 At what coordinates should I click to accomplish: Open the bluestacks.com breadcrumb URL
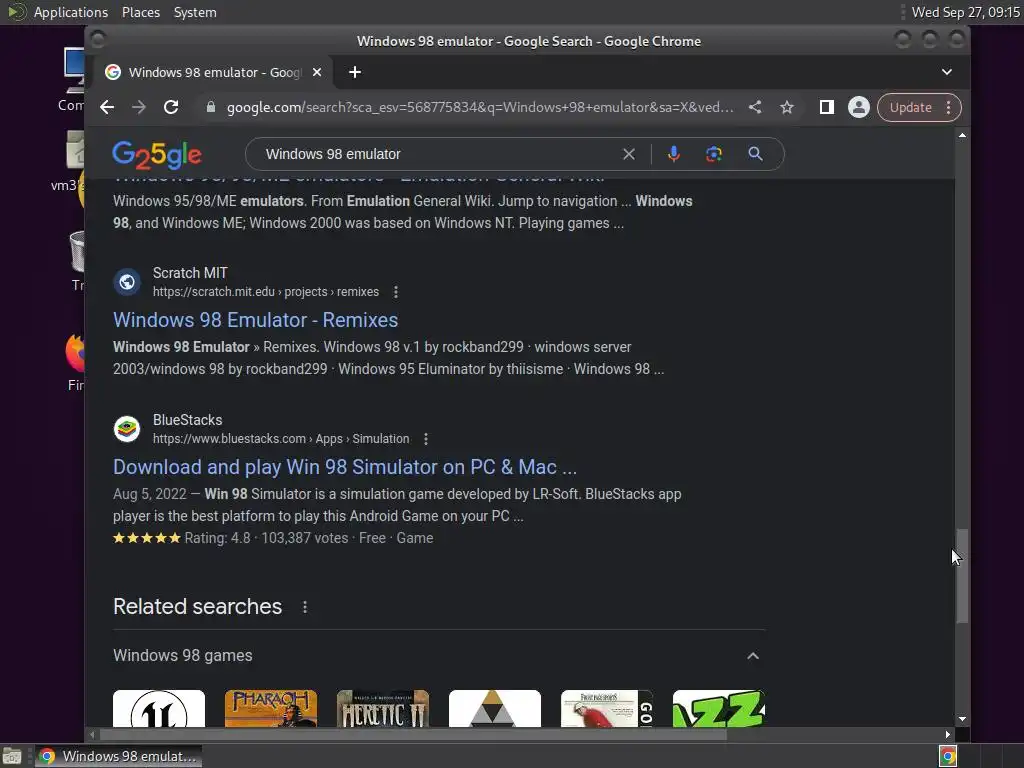(281, 439)
